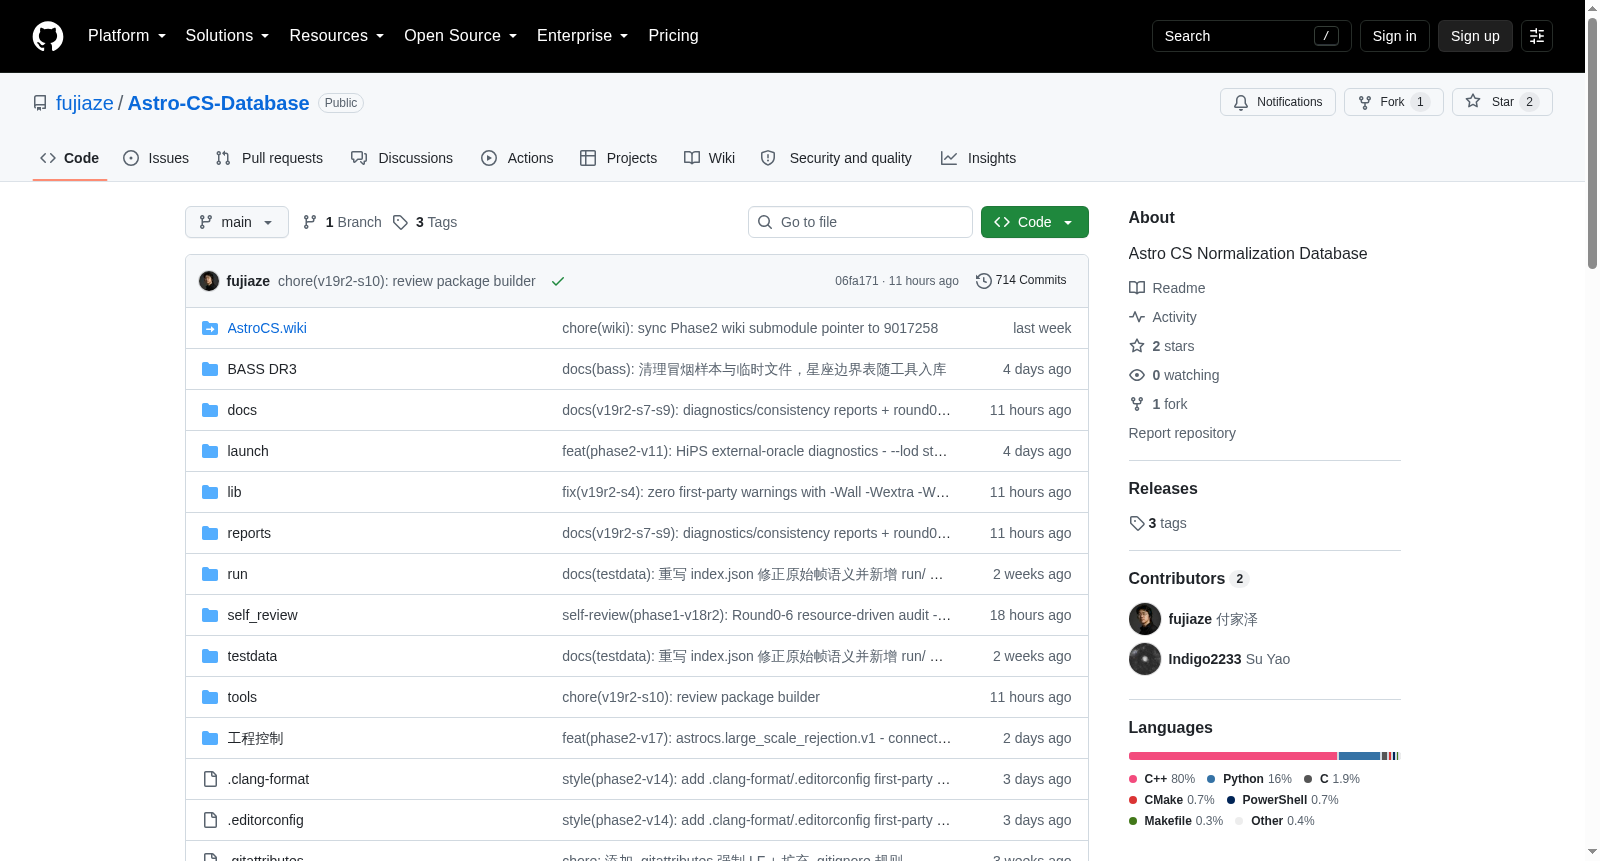Expand the Platform menu

click(x=127, y=36)
